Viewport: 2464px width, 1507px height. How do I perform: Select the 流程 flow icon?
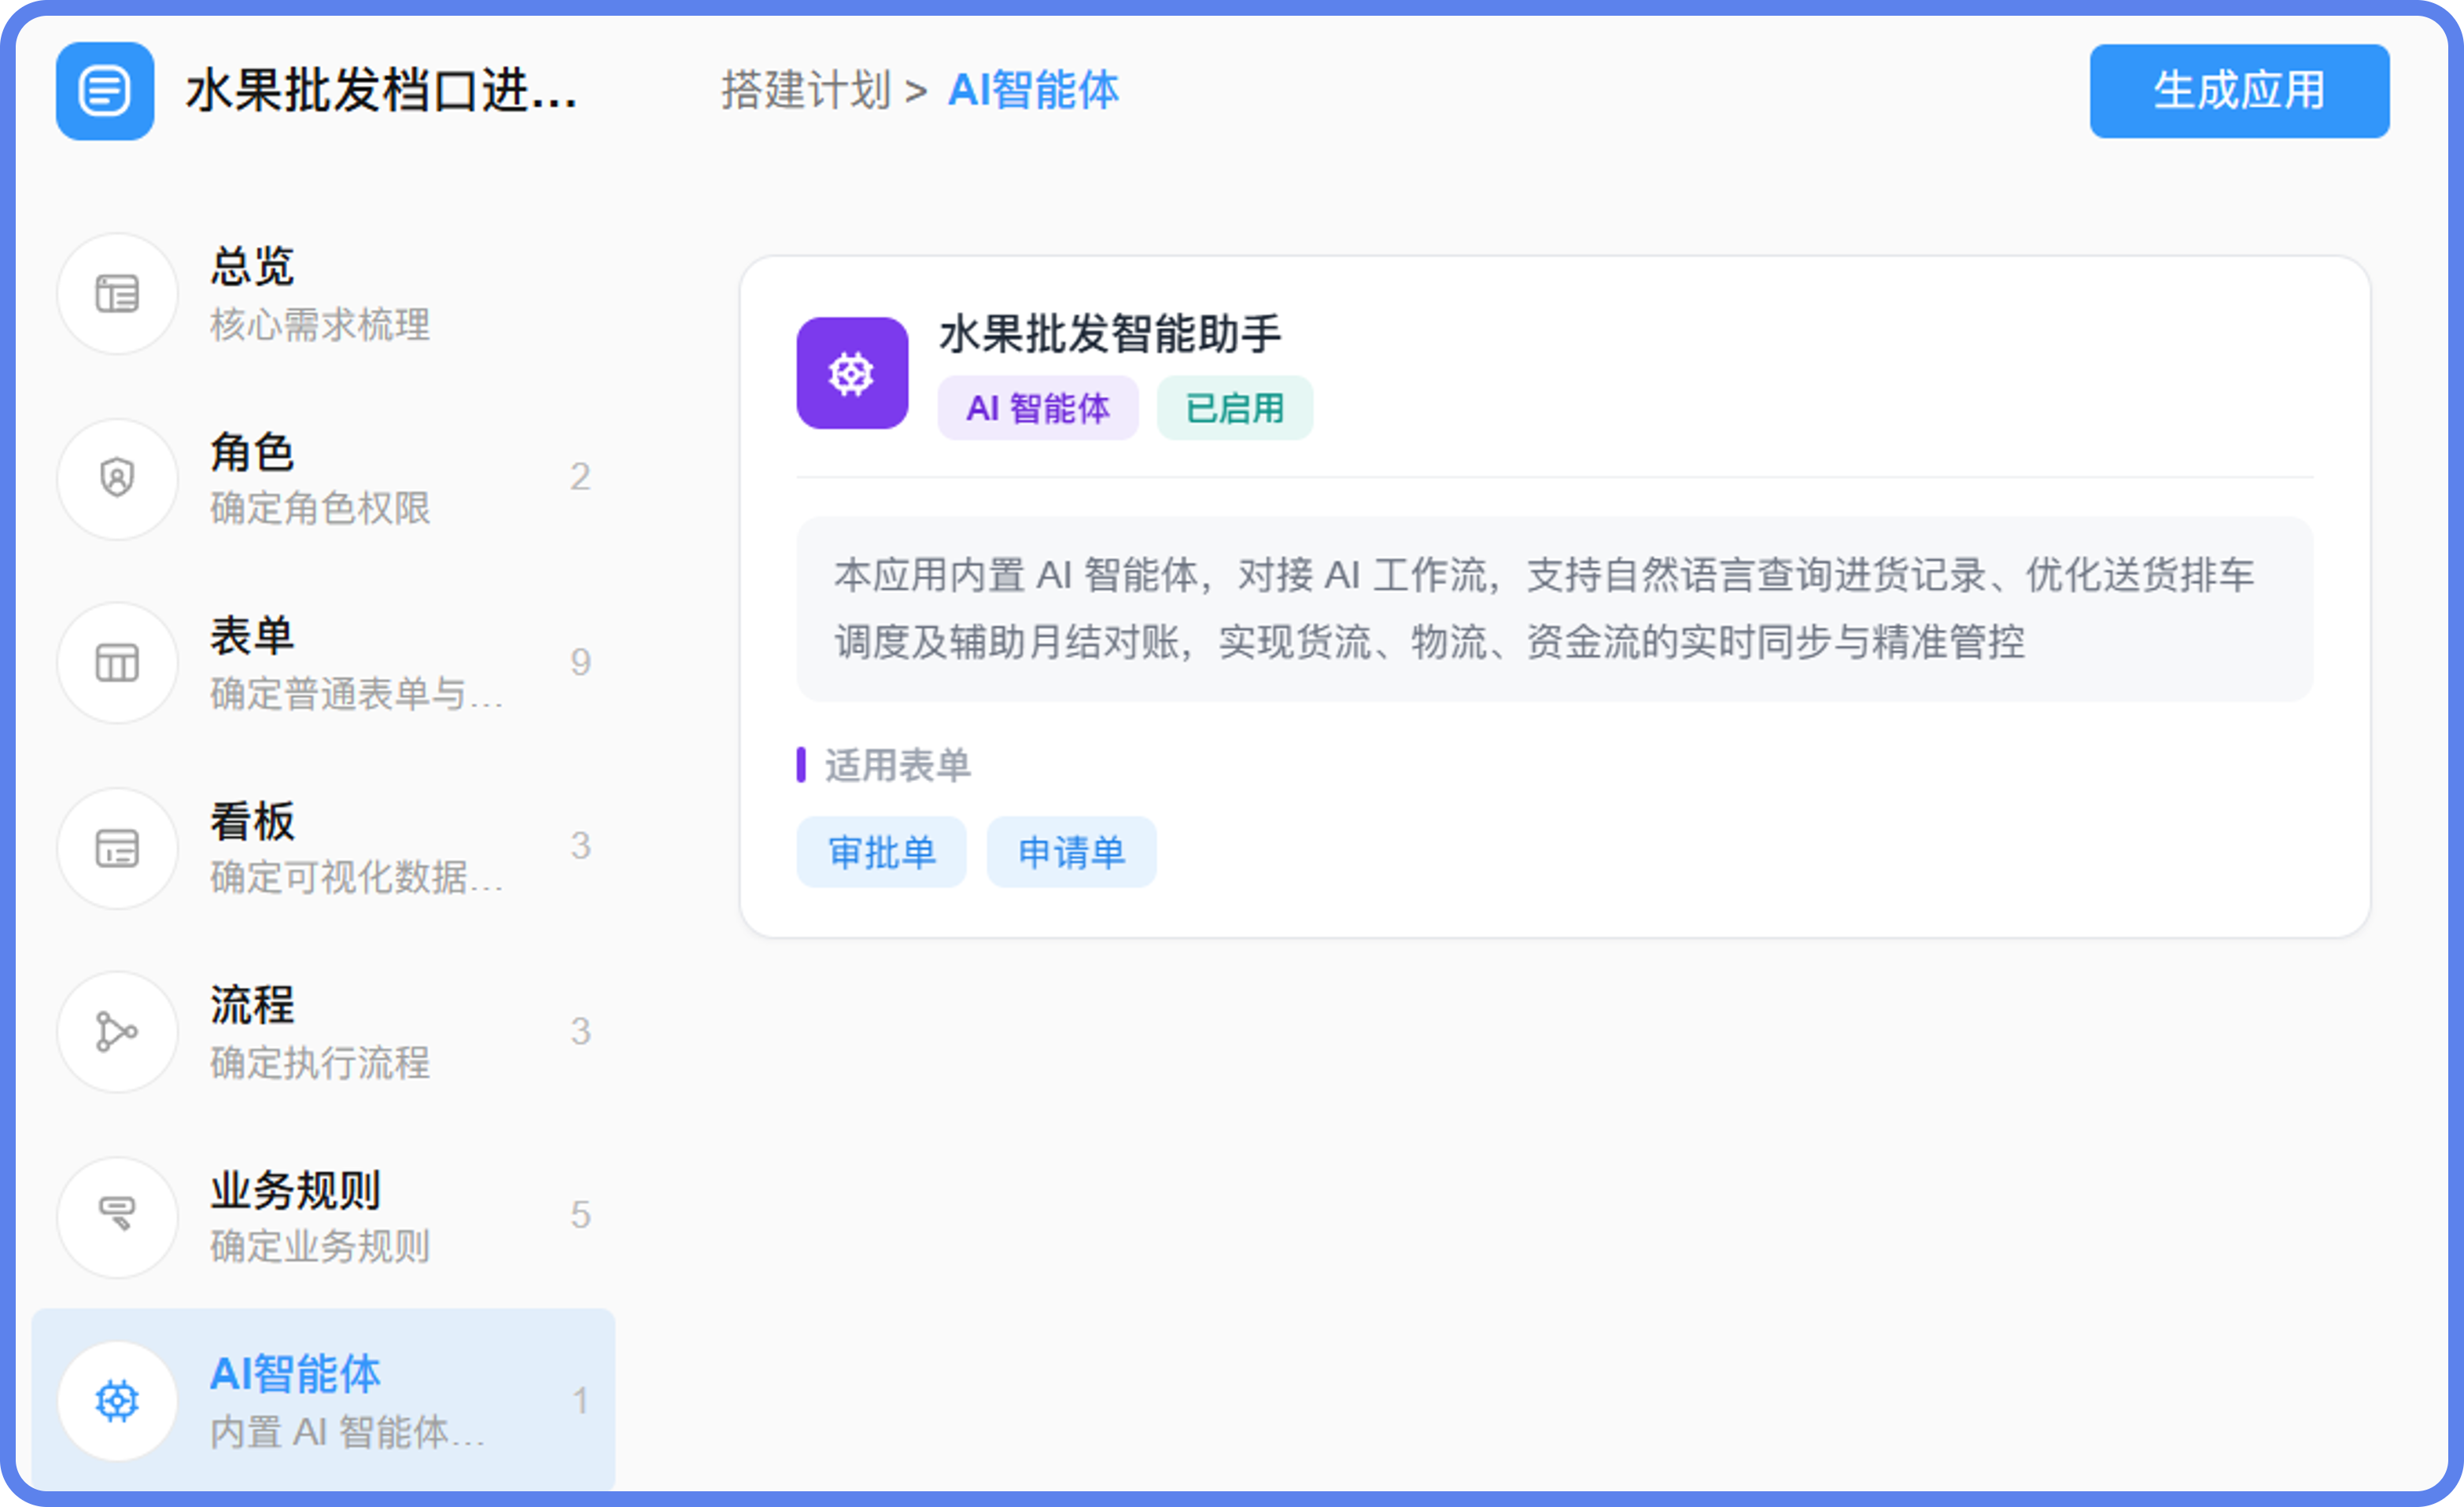tap(117, 1032)
